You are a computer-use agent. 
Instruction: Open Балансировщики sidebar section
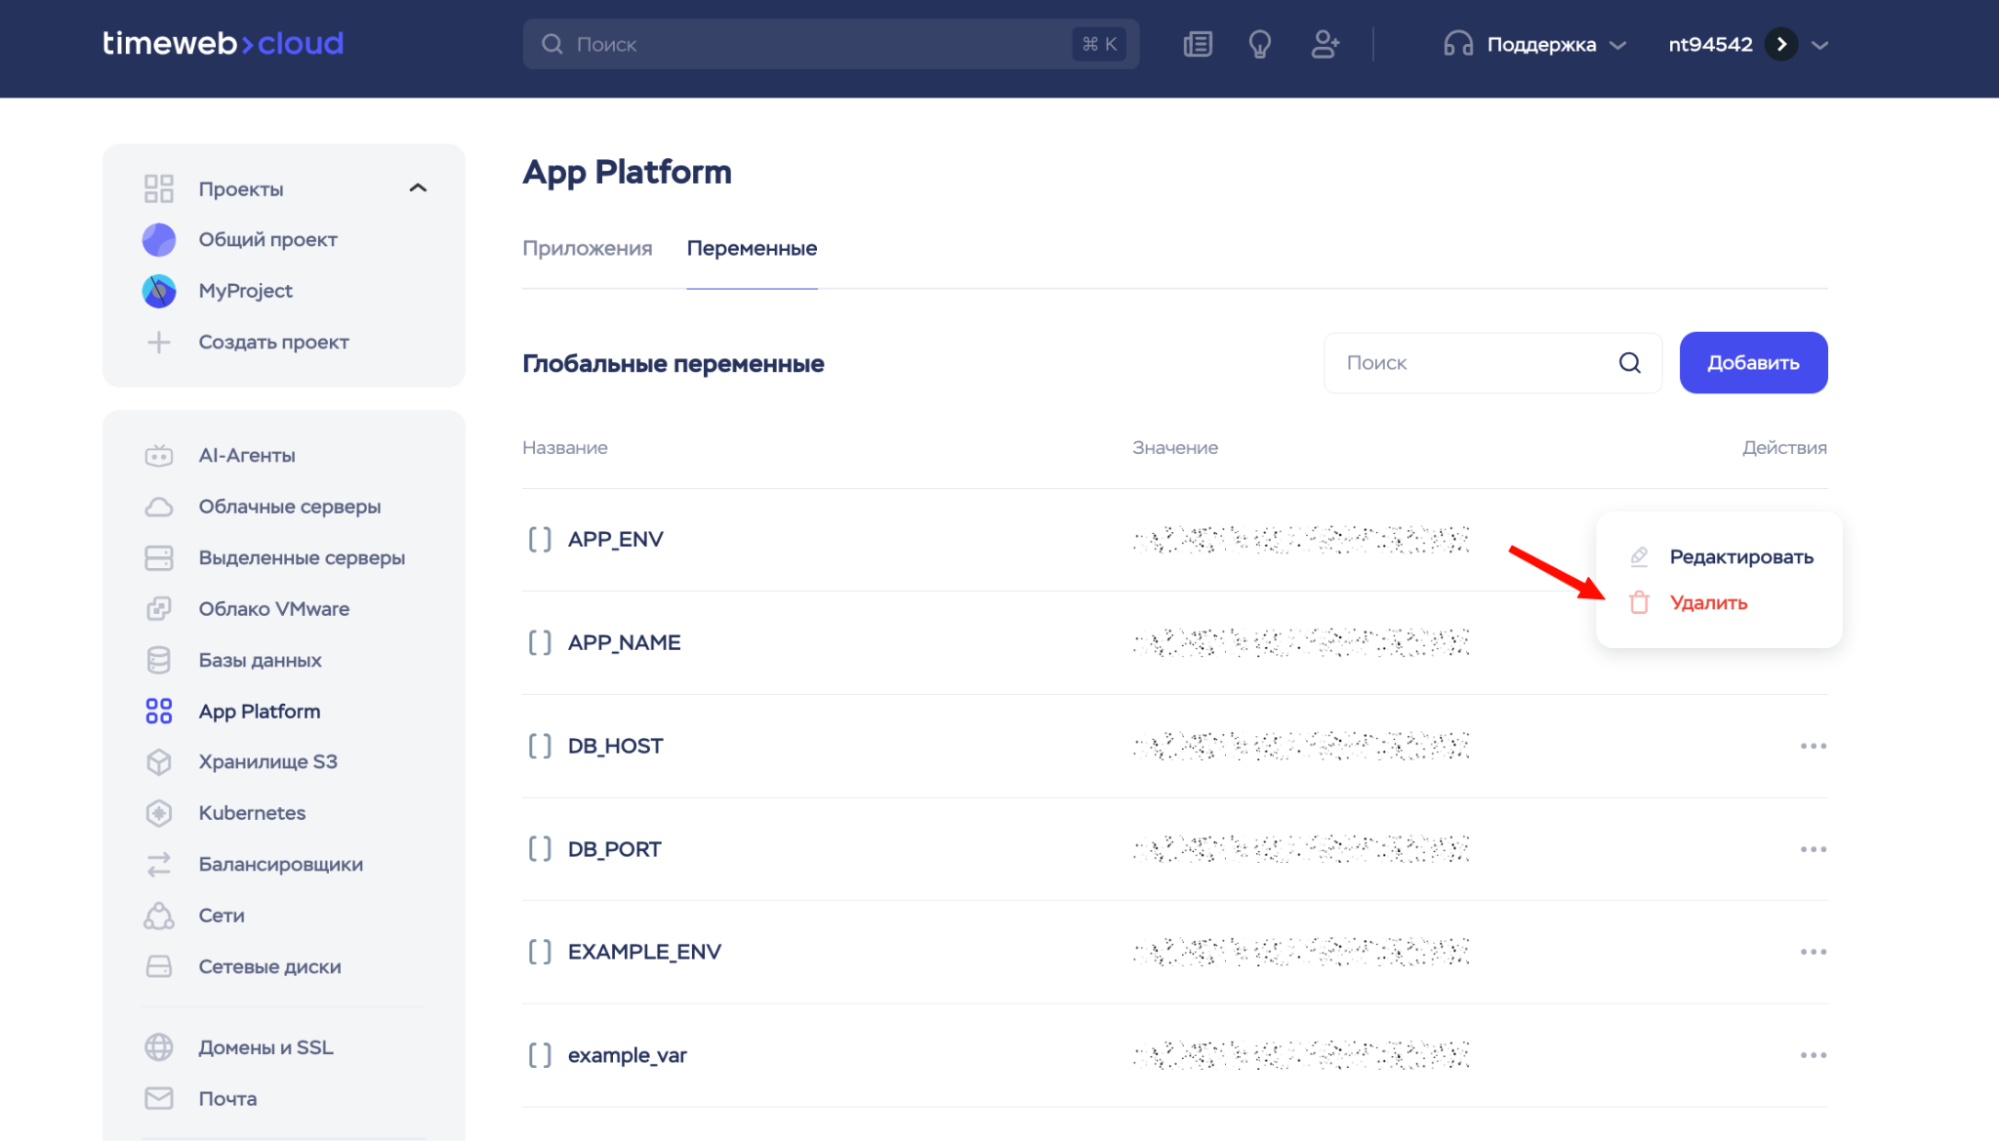(x=280, y=864)
